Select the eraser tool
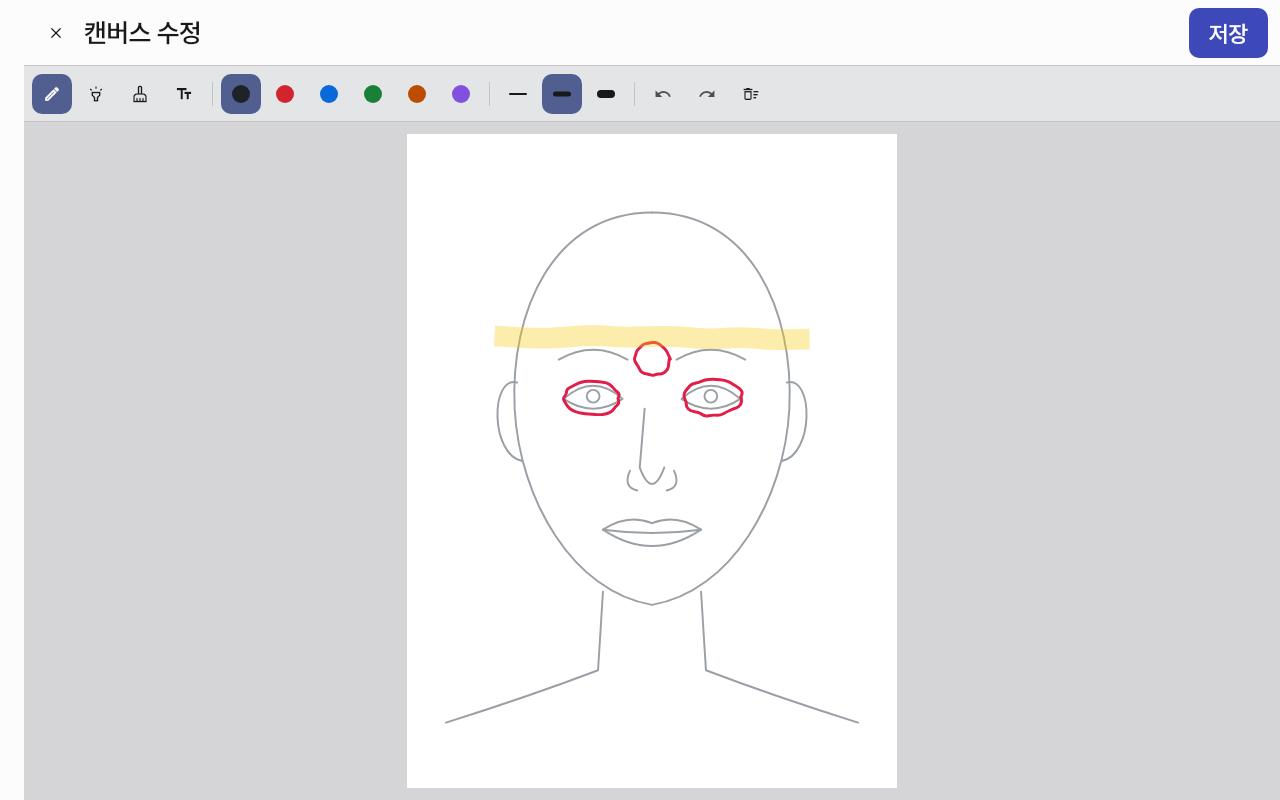The height and width of the screenshot is (800, 1280). click(140, 94)
